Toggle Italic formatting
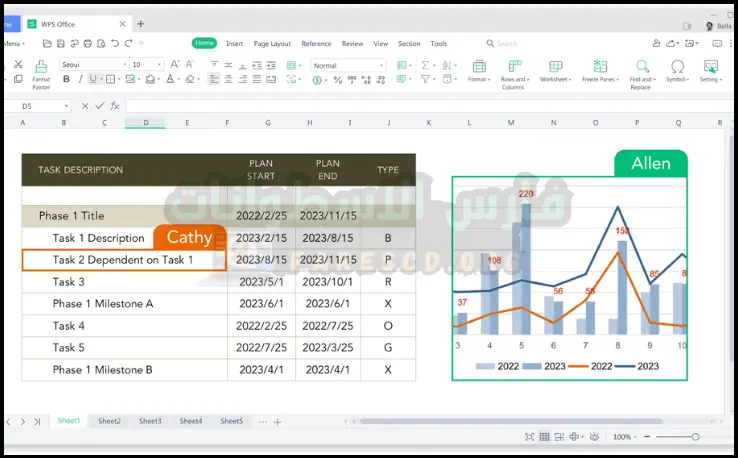738x458 pixels. (78, 79)
